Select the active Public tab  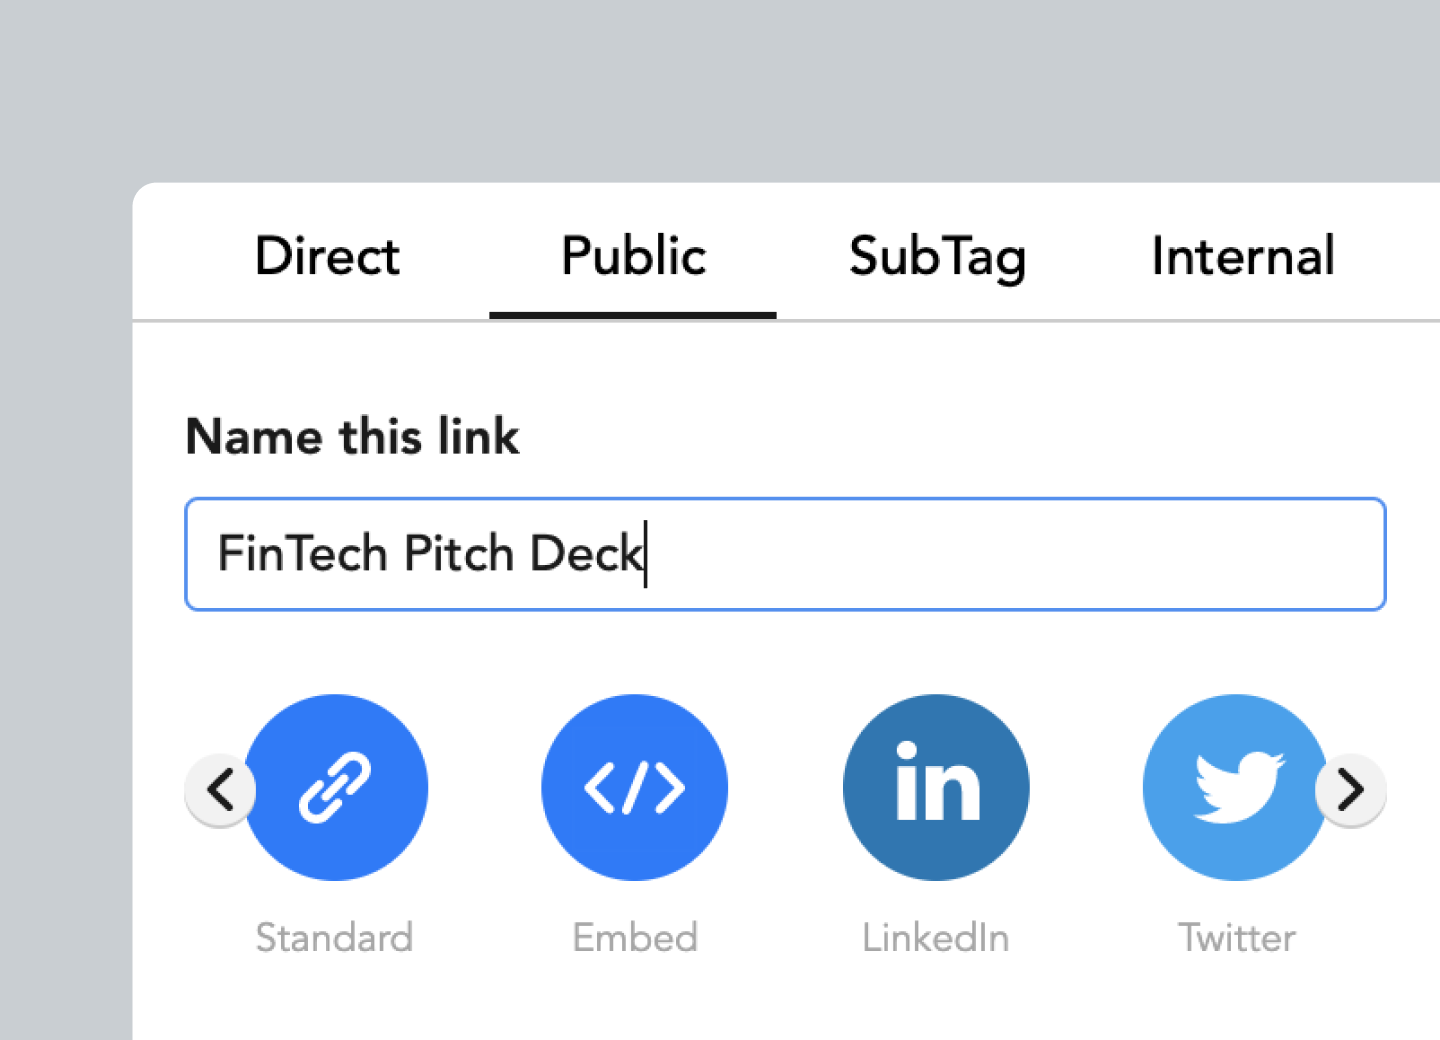[x=632, y=257]
